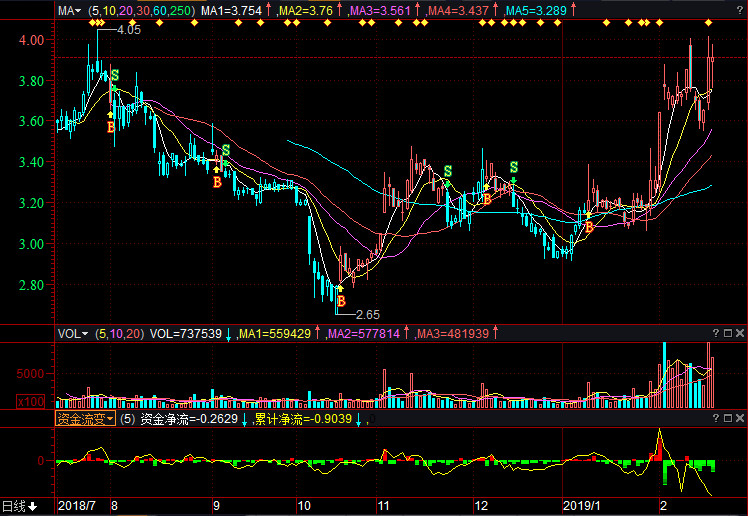Click the 2019/1 date on timeline
This screenshot has height=516, width=748.
[580, 505]
